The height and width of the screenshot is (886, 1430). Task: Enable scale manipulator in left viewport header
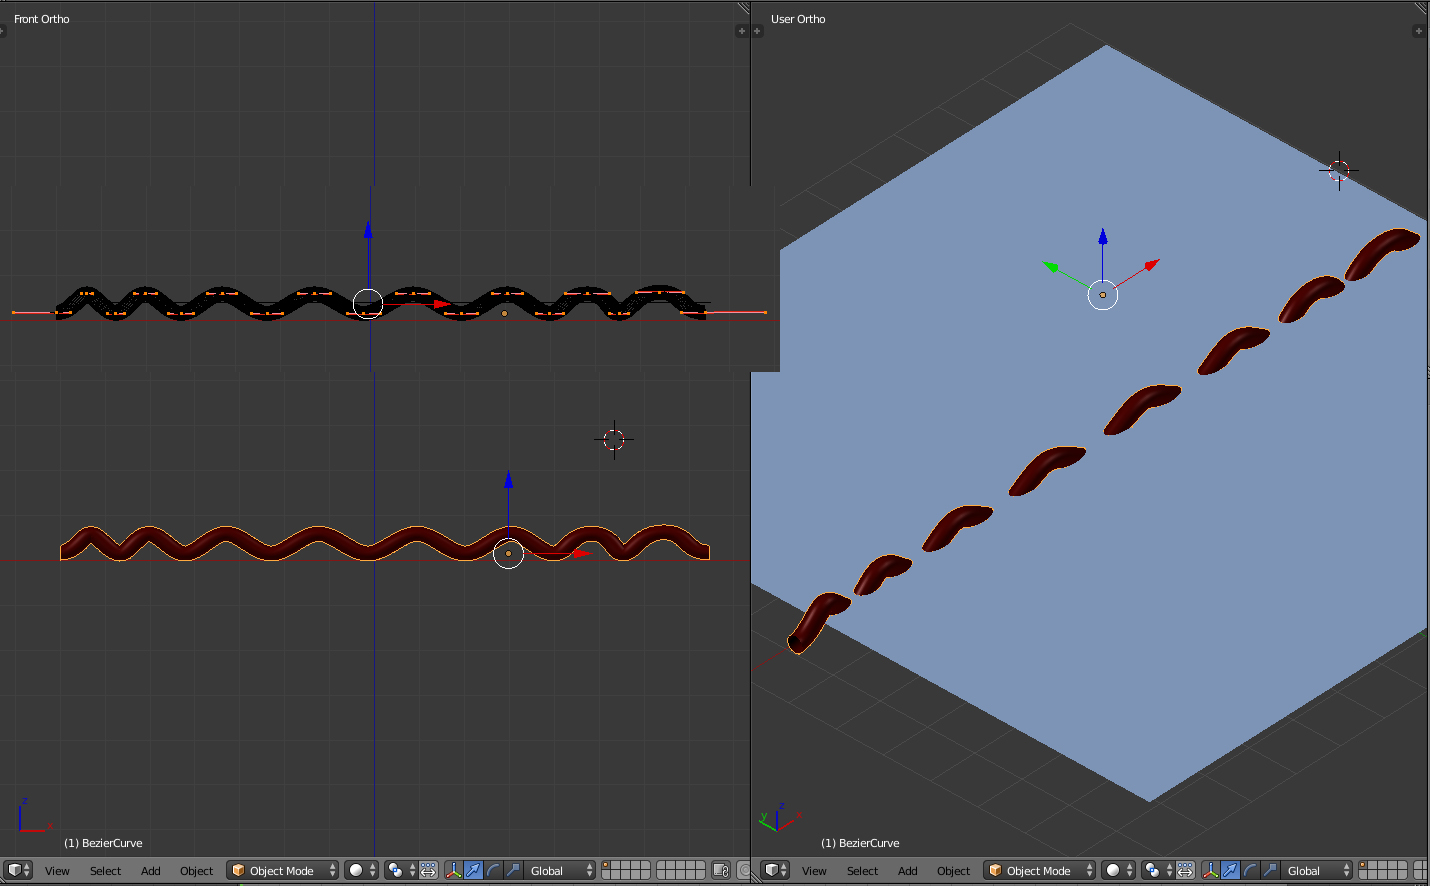(x=513, y=870)
